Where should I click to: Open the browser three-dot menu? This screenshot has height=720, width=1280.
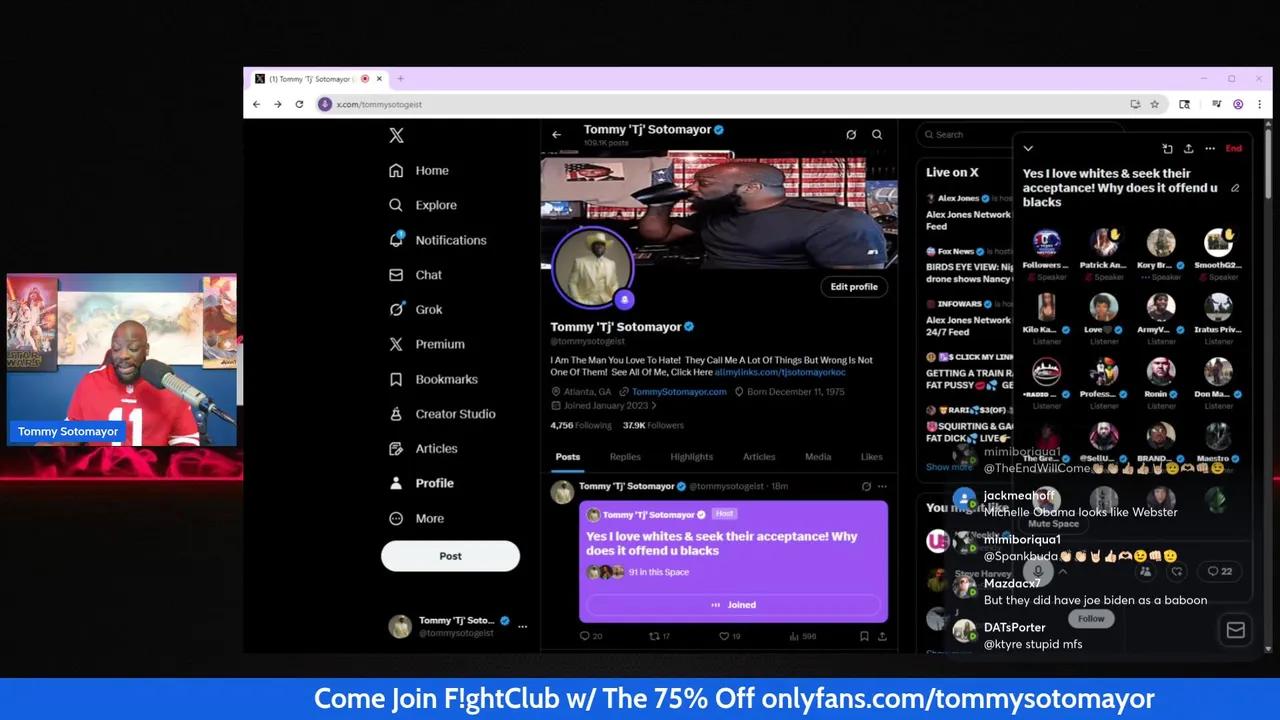[x=1259, y=104]
